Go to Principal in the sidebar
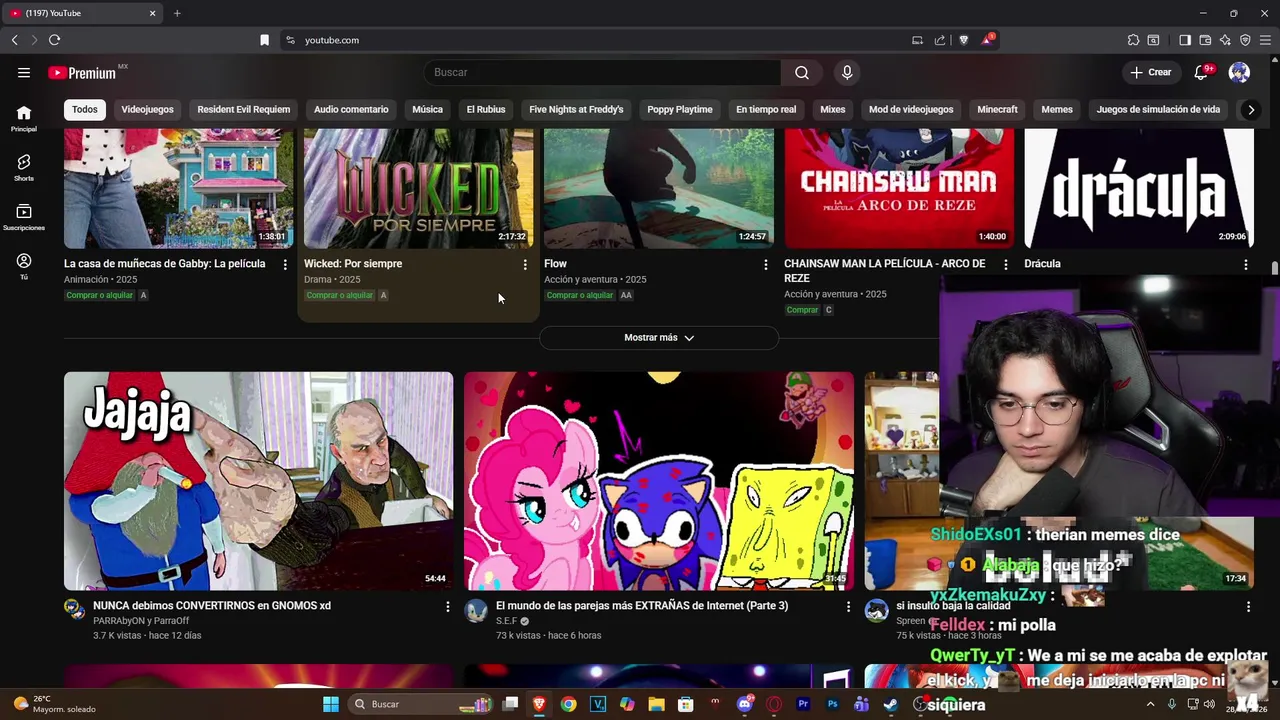This screenshot has height=720, width=1280. point(24,118)
